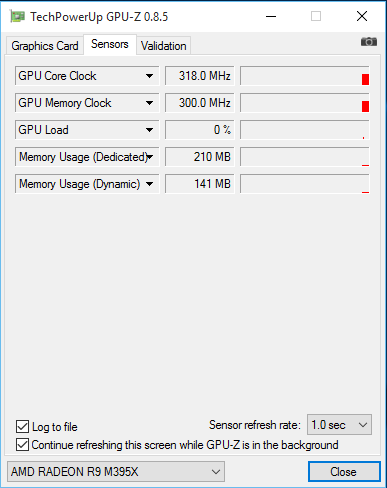Expand the GPU Memory Clock dropdown arrow
This screenshot has height=488, width=387.
tap(149, 103)
